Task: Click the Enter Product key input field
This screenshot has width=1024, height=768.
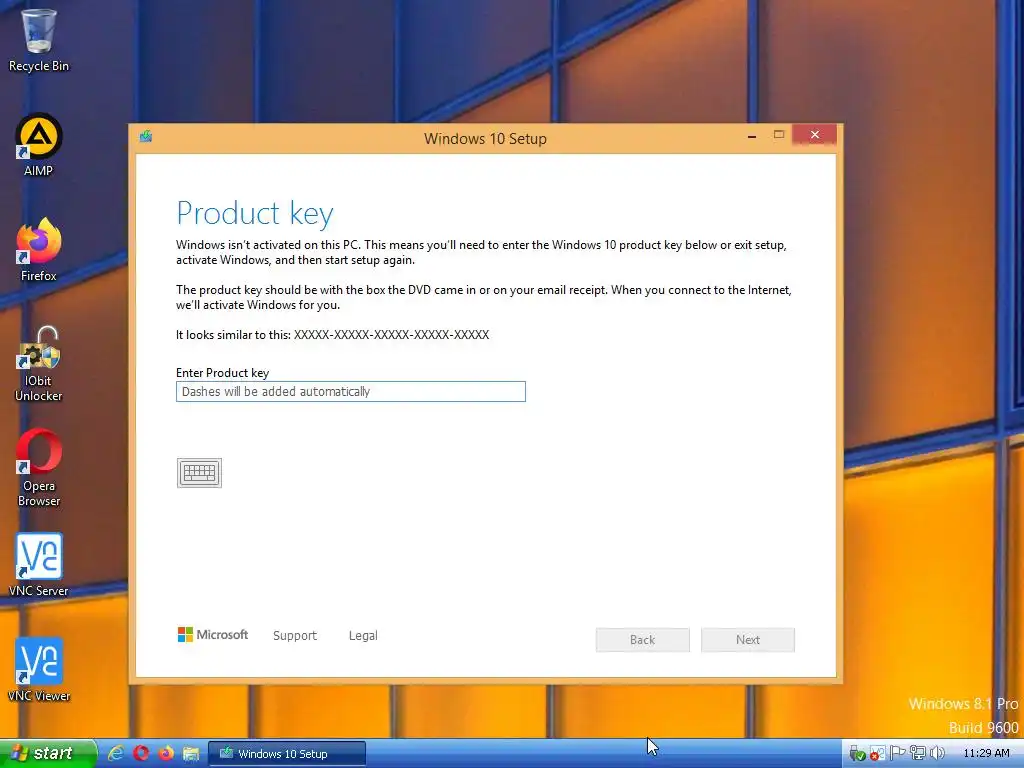Action: (x=351, y=391)
